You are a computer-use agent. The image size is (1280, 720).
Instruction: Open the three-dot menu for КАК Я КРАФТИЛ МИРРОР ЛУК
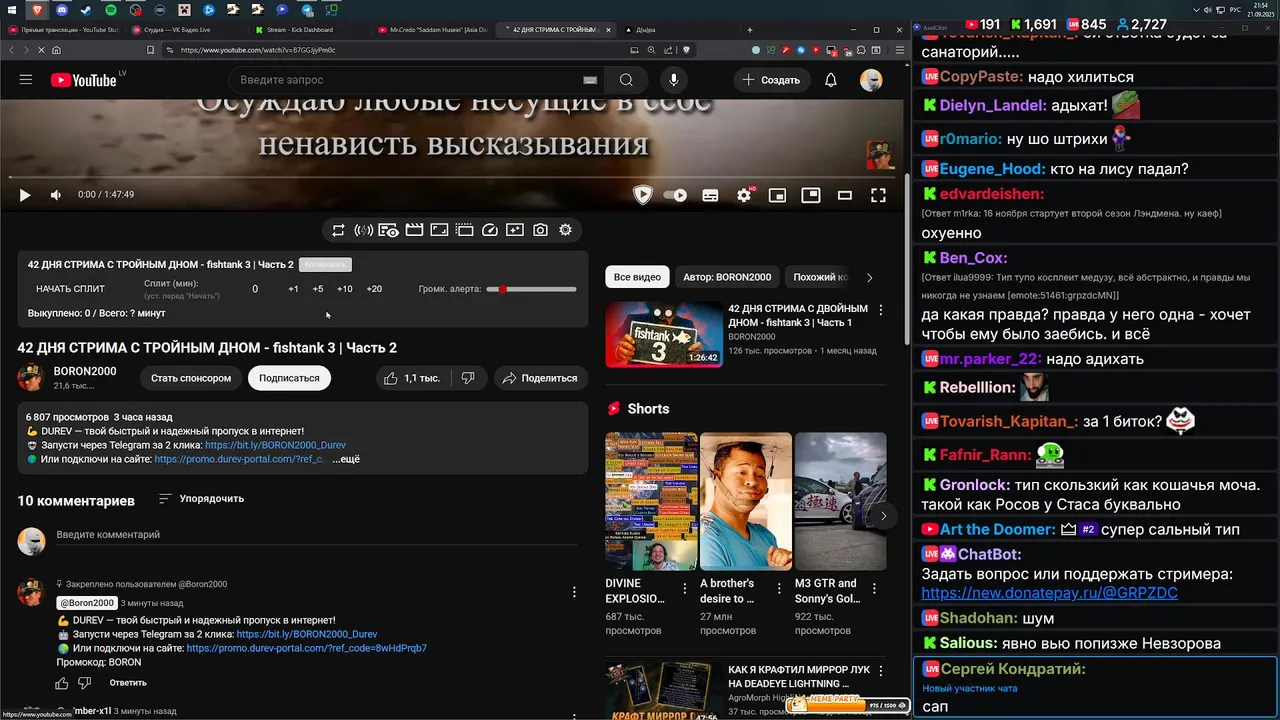881,671
